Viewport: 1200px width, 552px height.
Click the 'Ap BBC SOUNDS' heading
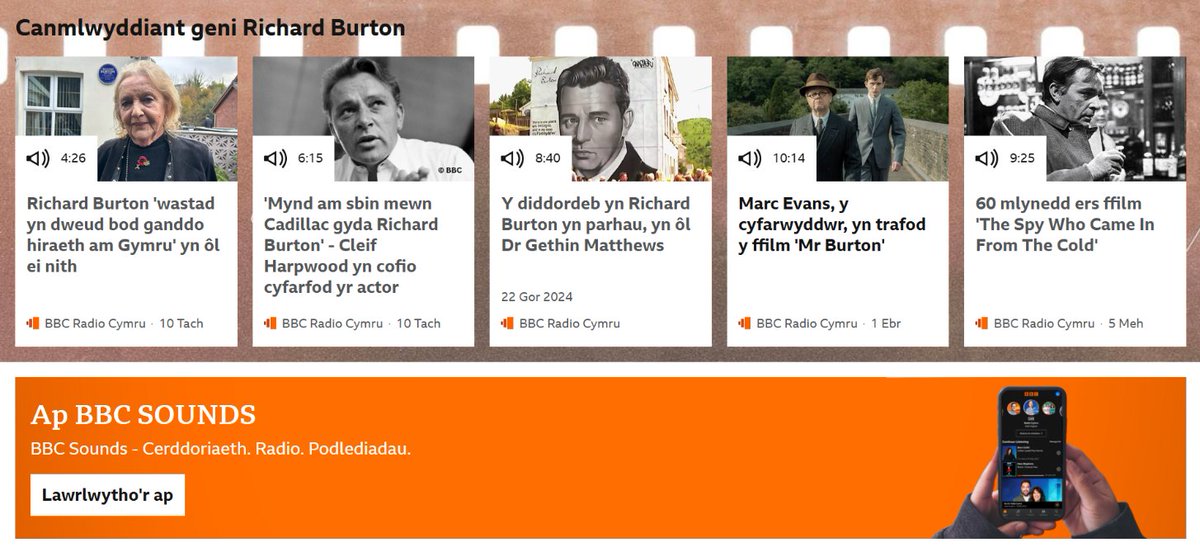[x=144, y=415]
